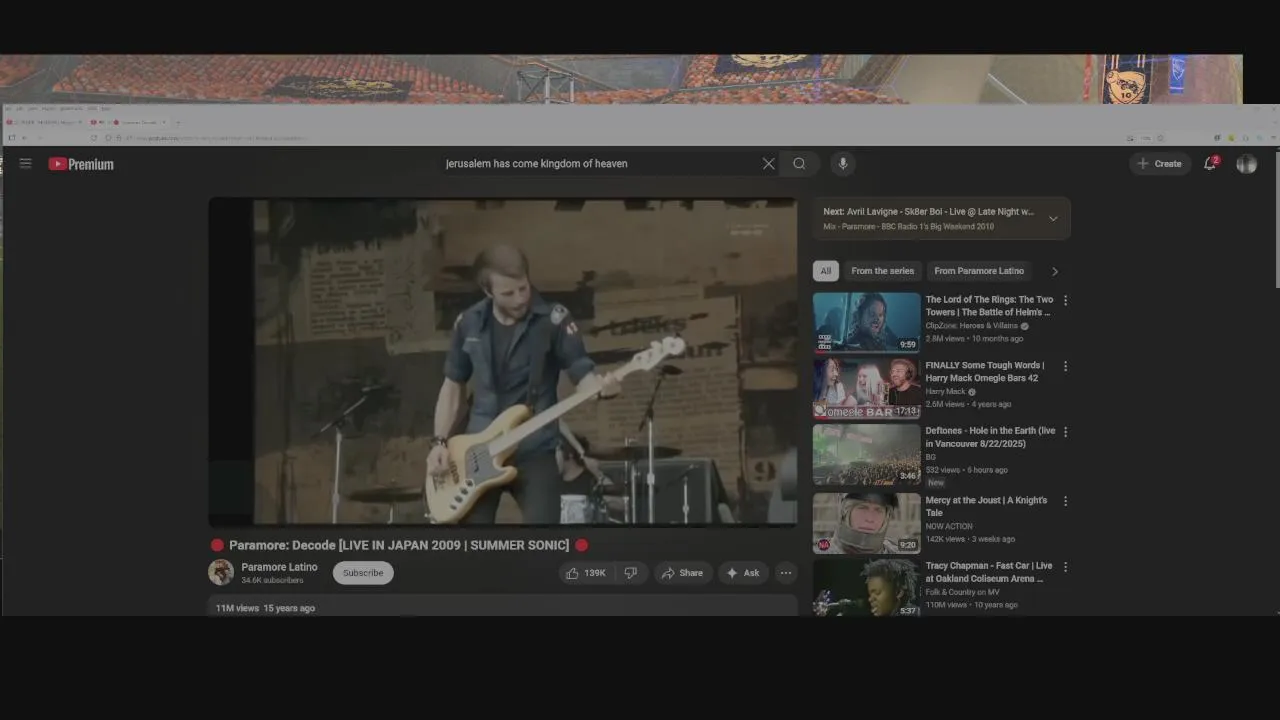Click the Mix - Paramore BBC Radio subtitle
1280x720 pixels.
[x=908, y=227]
